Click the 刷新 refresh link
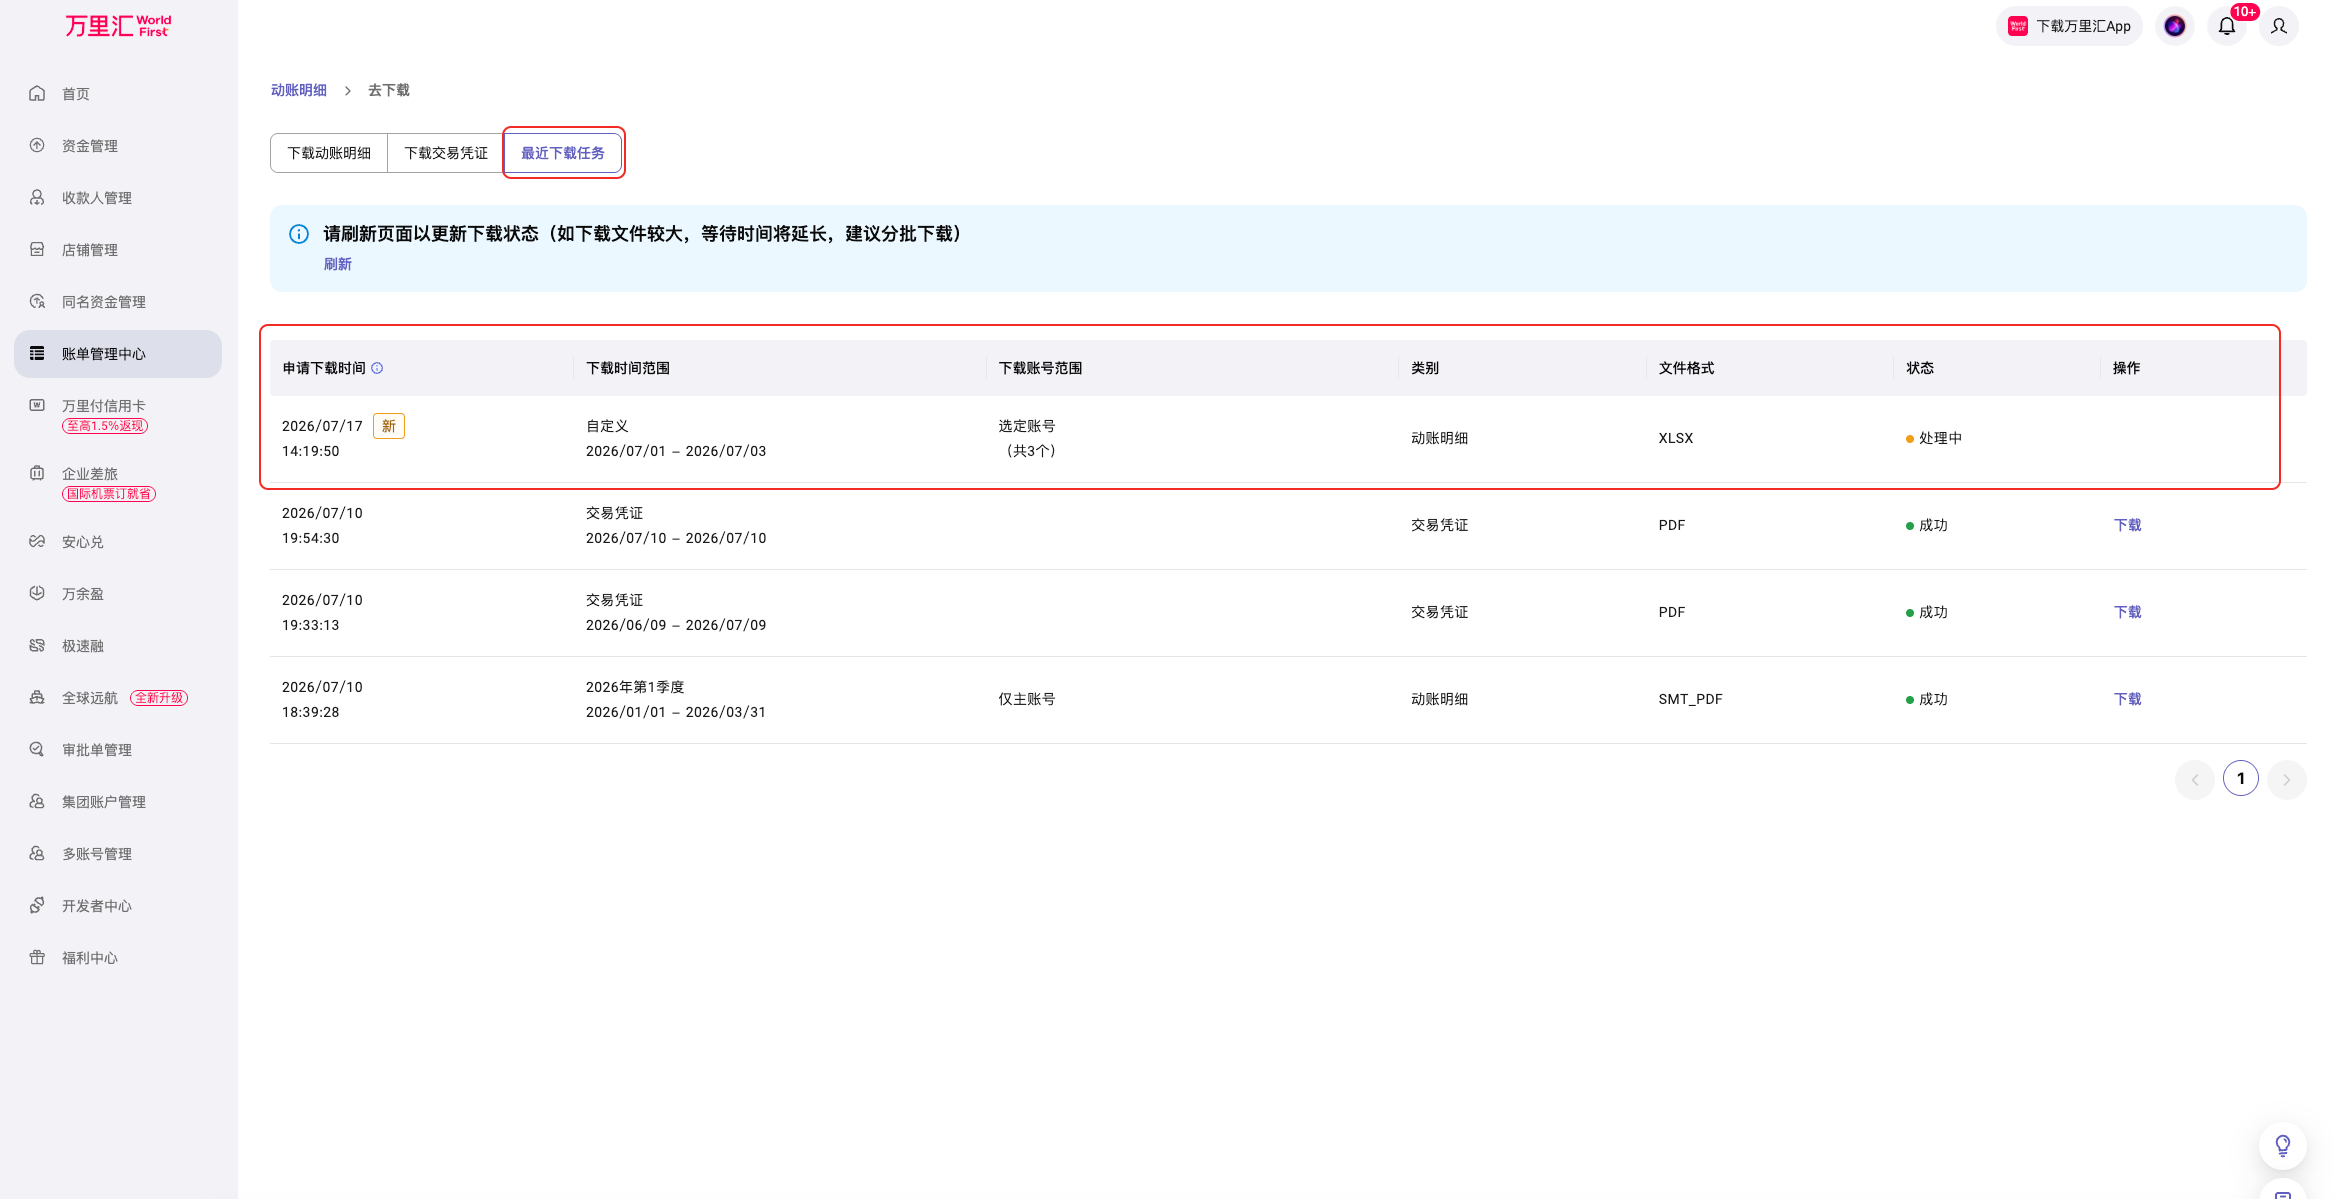This screenshot has height=1199, width=2334. [x=337, y=264]
